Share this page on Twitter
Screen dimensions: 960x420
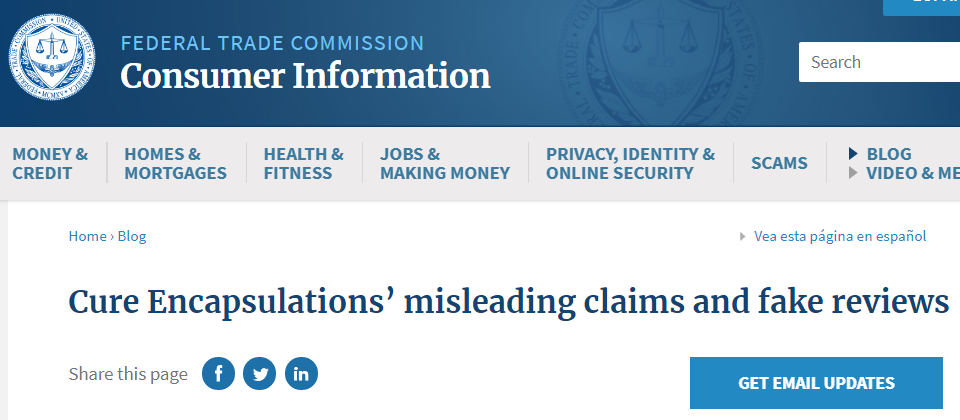(x=260, y=374)
